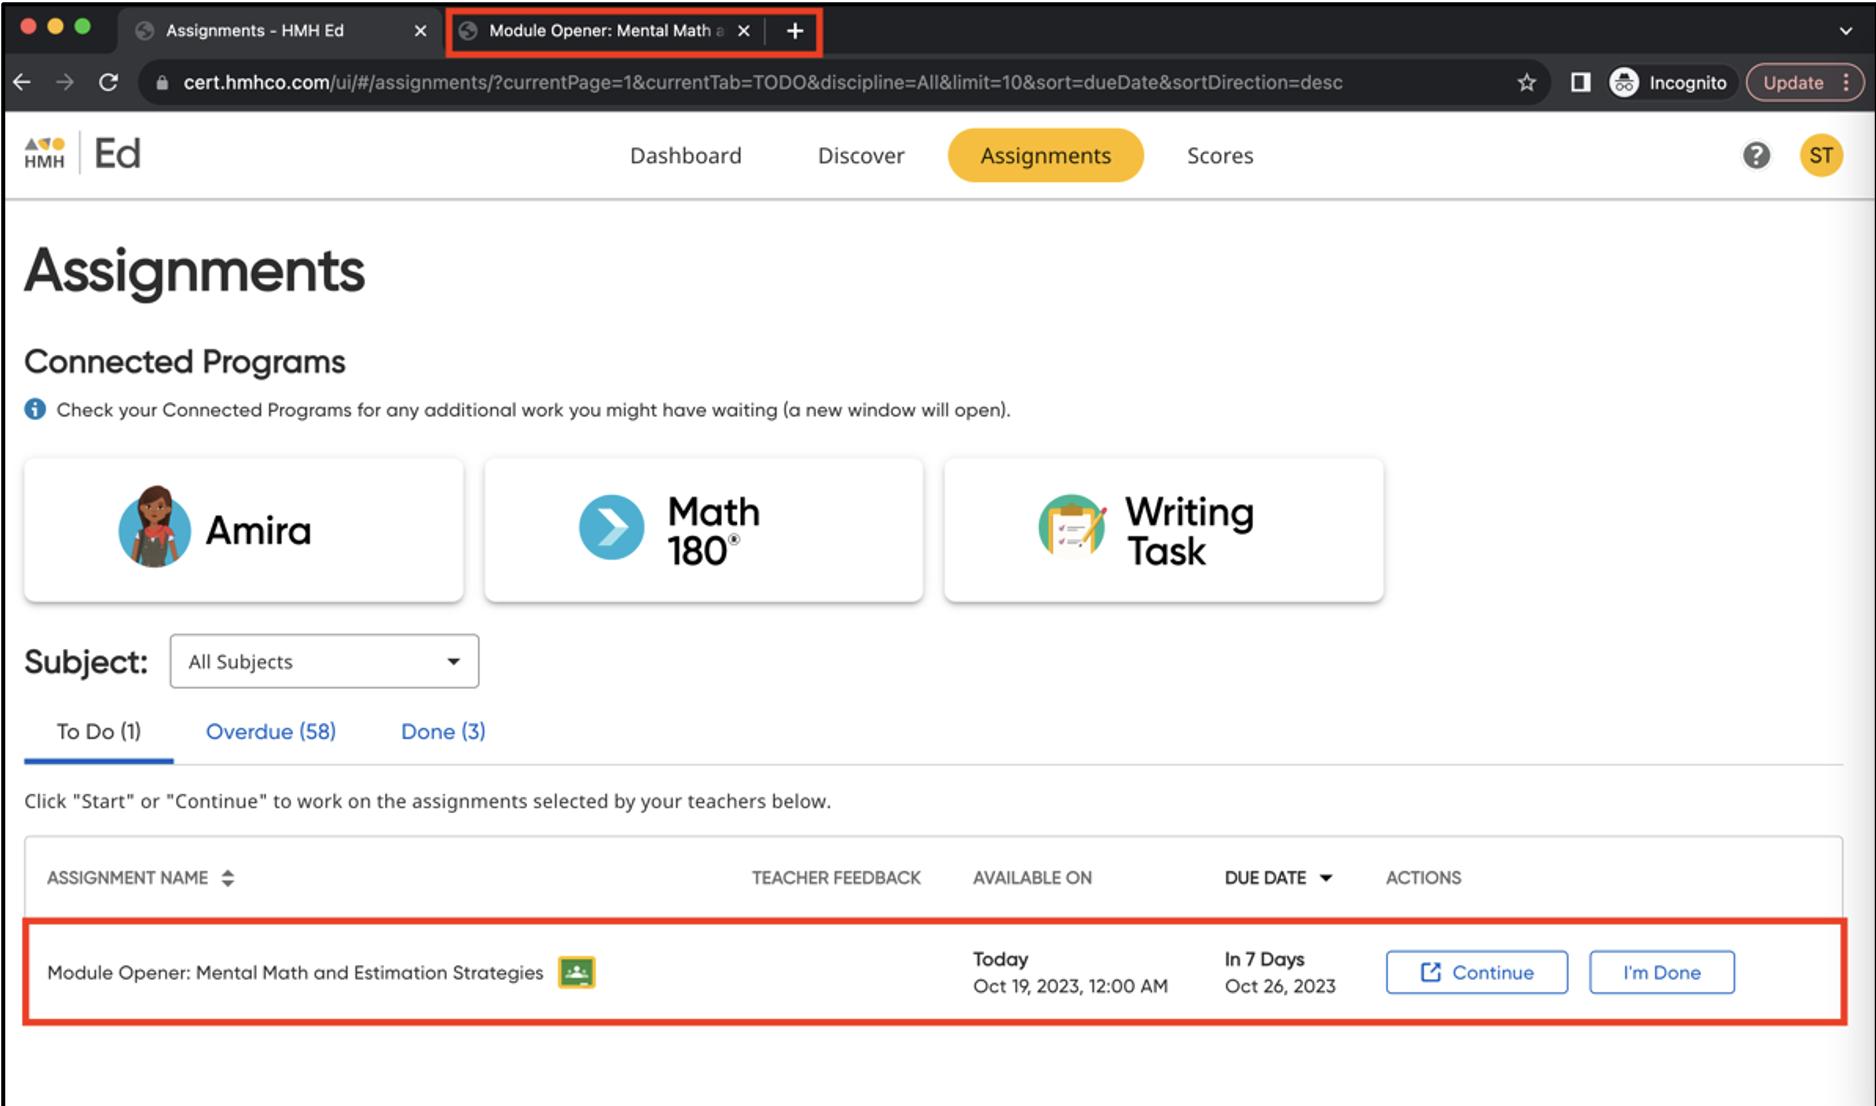Screen dimensions: 1876x1106
Task: Open the Amira connected program
Action: click(244, 530)
